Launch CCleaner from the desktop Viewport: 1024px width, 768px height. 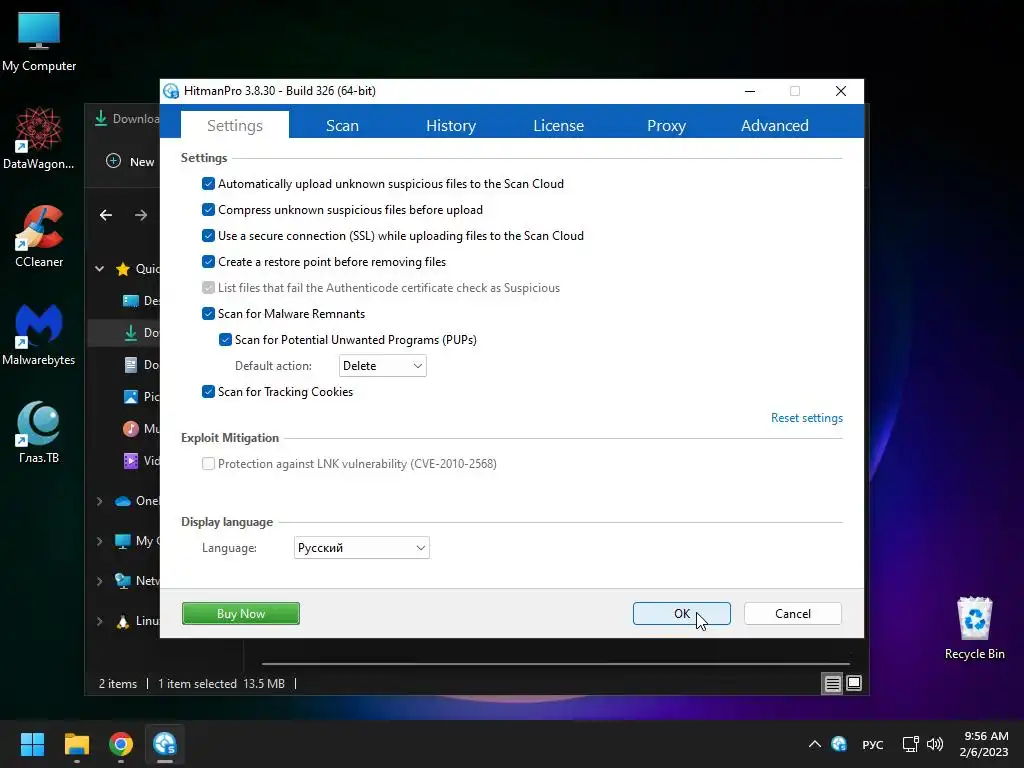(x=39, y=236)
